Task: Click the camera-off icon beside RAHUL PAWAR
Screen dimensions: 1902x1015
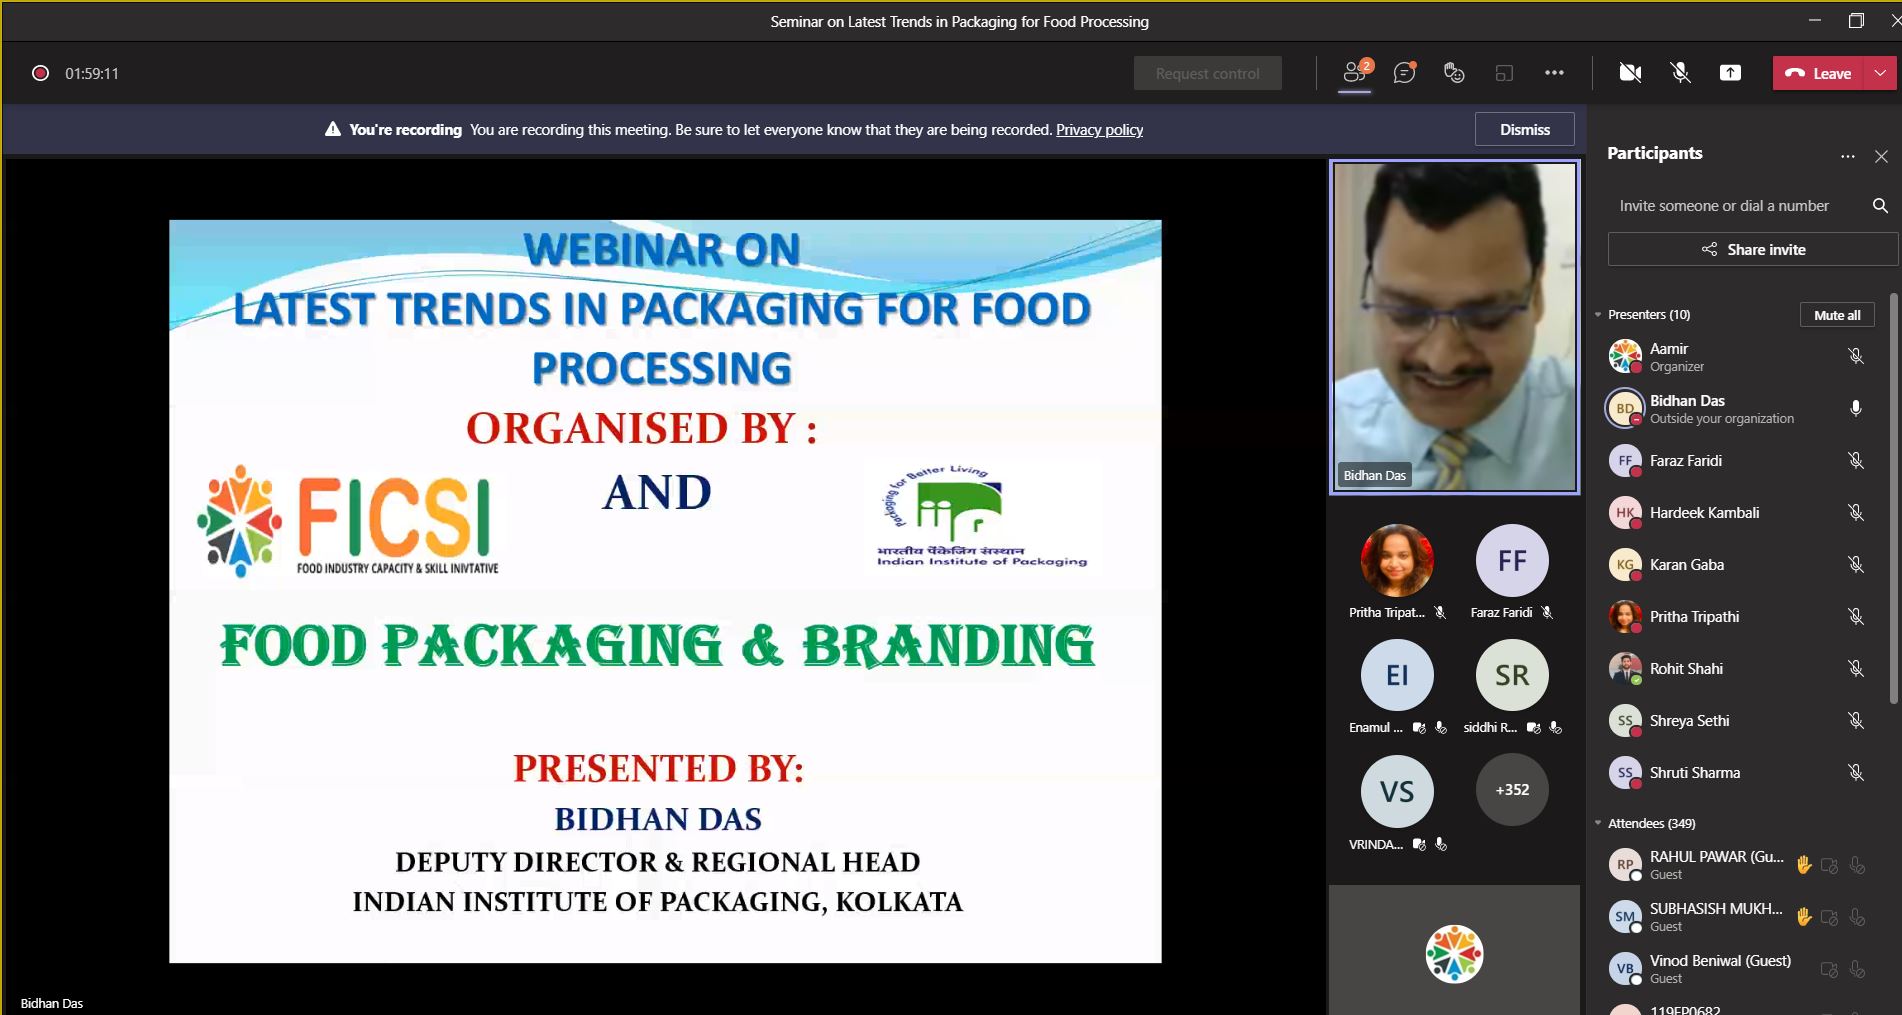Action: (x=1830, y=864)
